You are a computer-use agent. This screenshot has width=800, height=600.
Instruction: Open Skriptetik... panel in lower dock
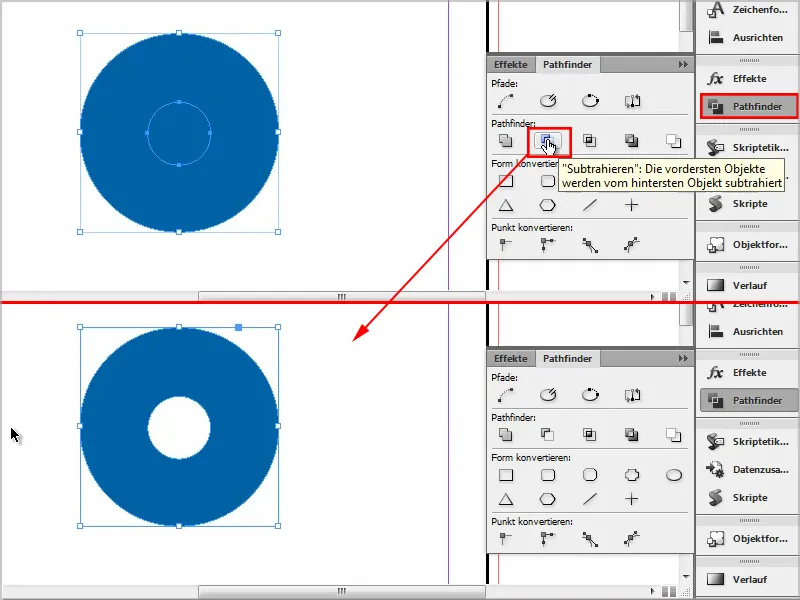(748, 441)
